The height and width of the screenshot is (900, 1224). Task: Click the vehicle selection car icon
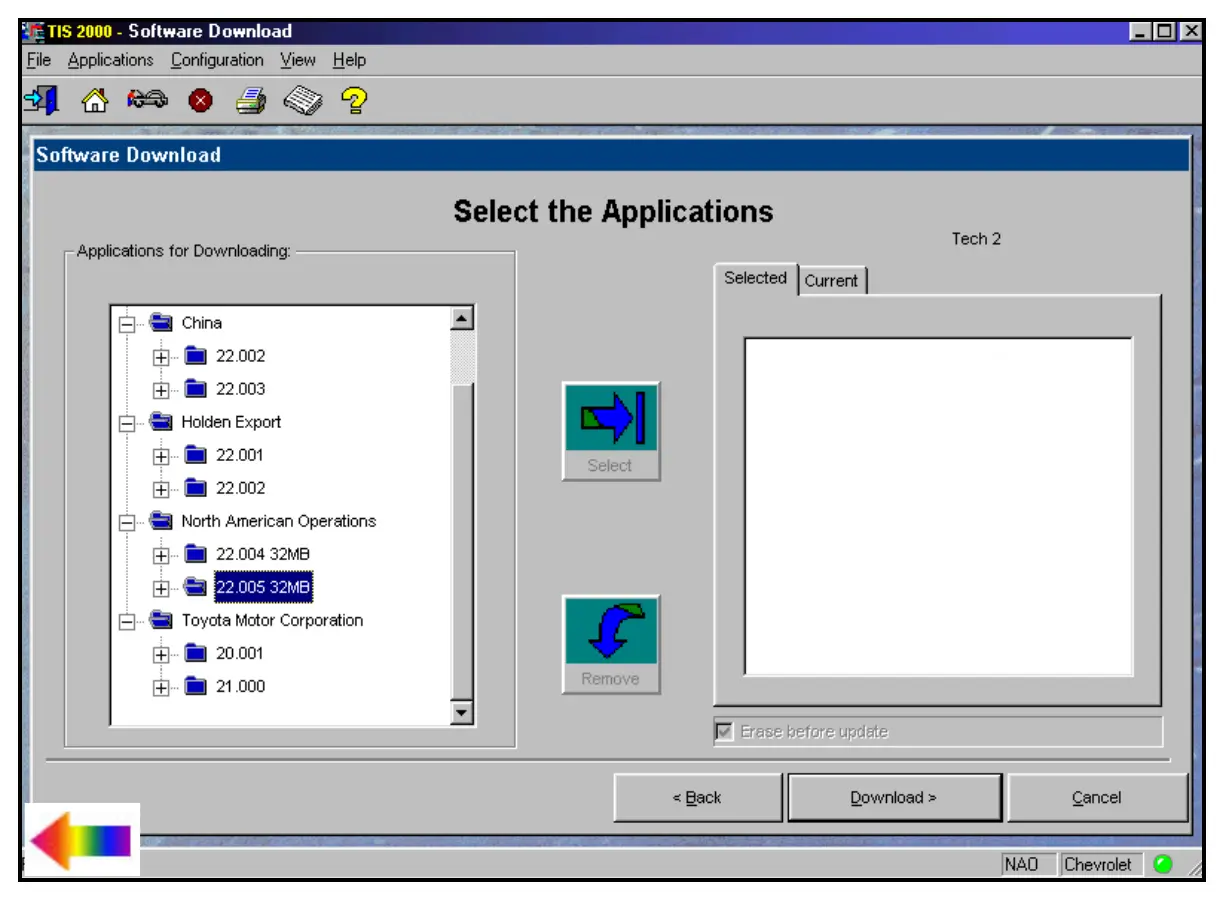pos(148,100)
